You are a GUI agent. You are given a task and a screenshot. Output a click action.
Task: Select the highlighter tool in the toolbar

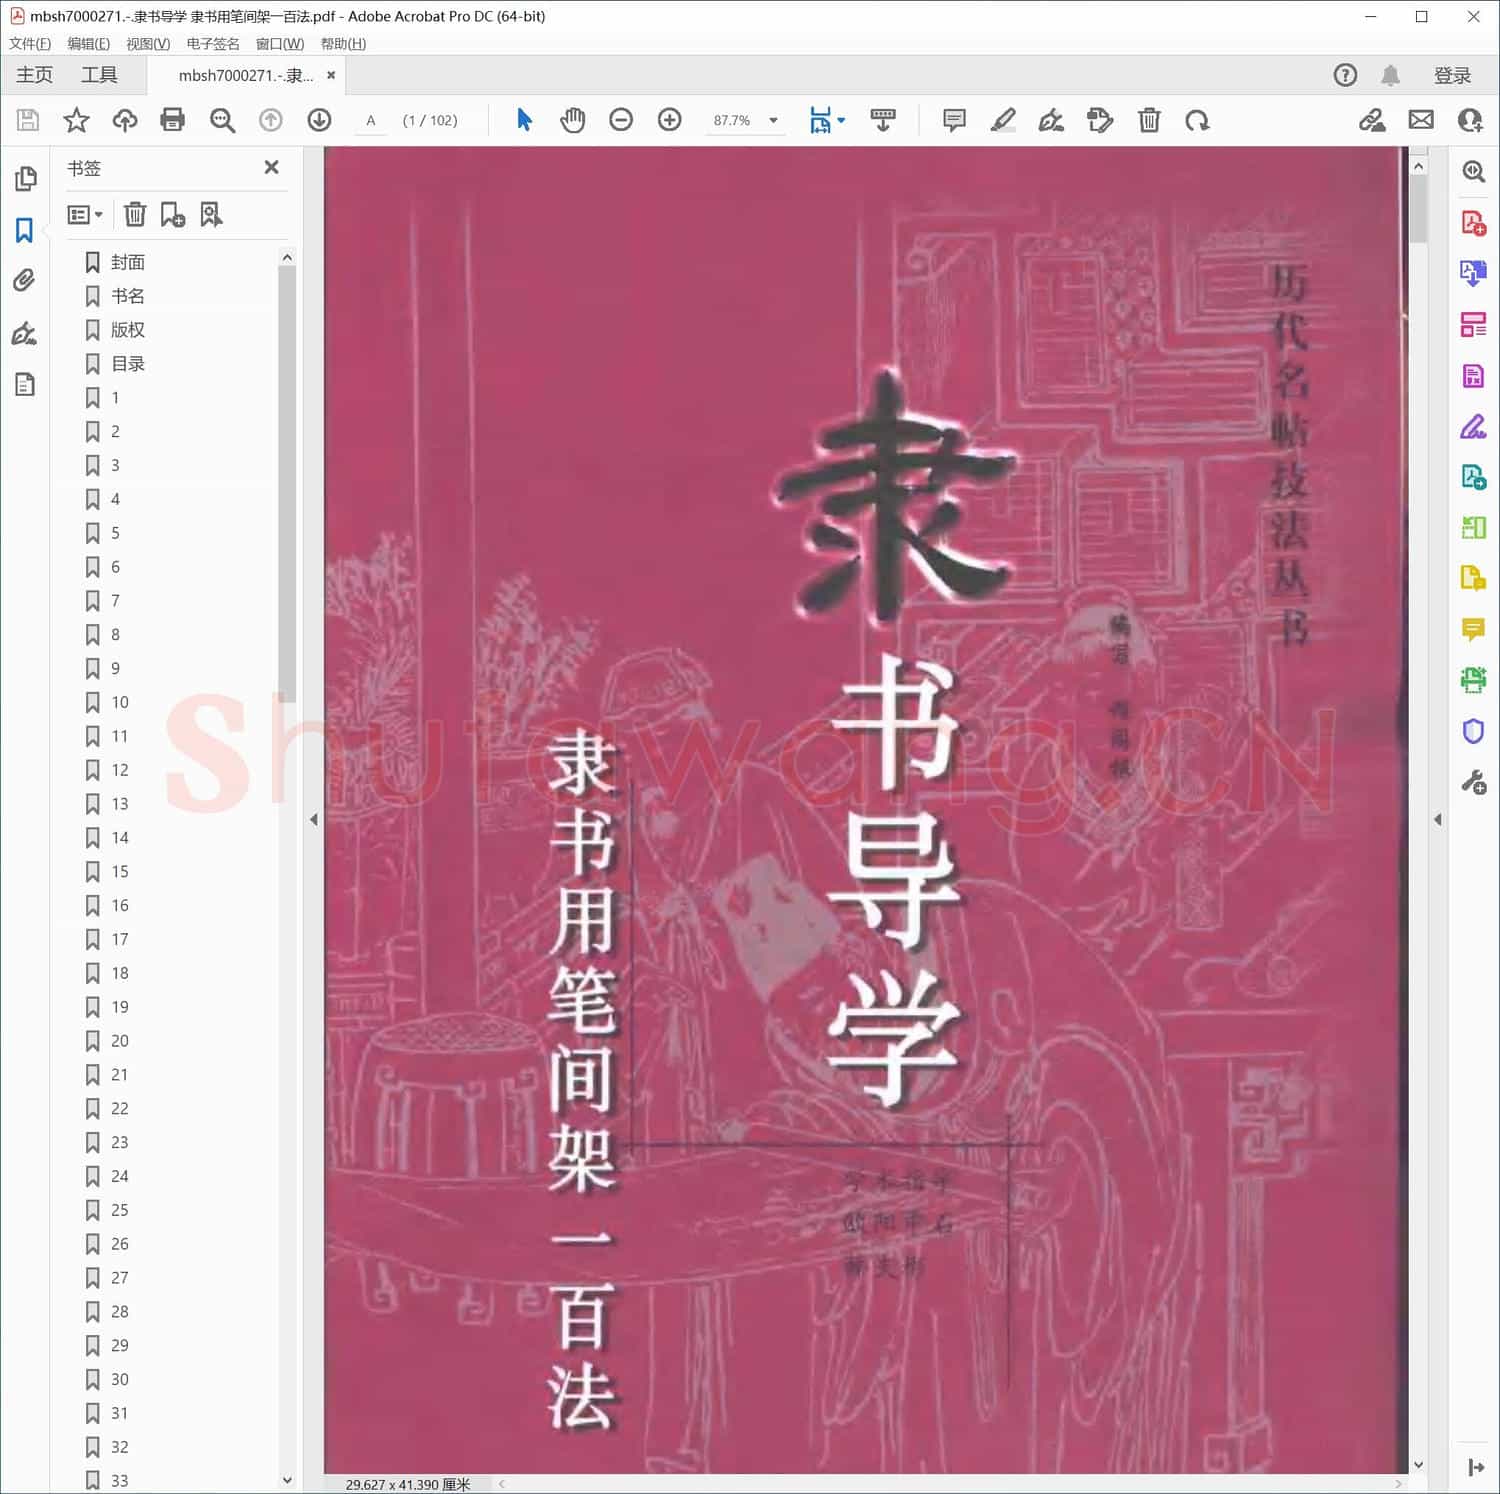click(1004, 120)
